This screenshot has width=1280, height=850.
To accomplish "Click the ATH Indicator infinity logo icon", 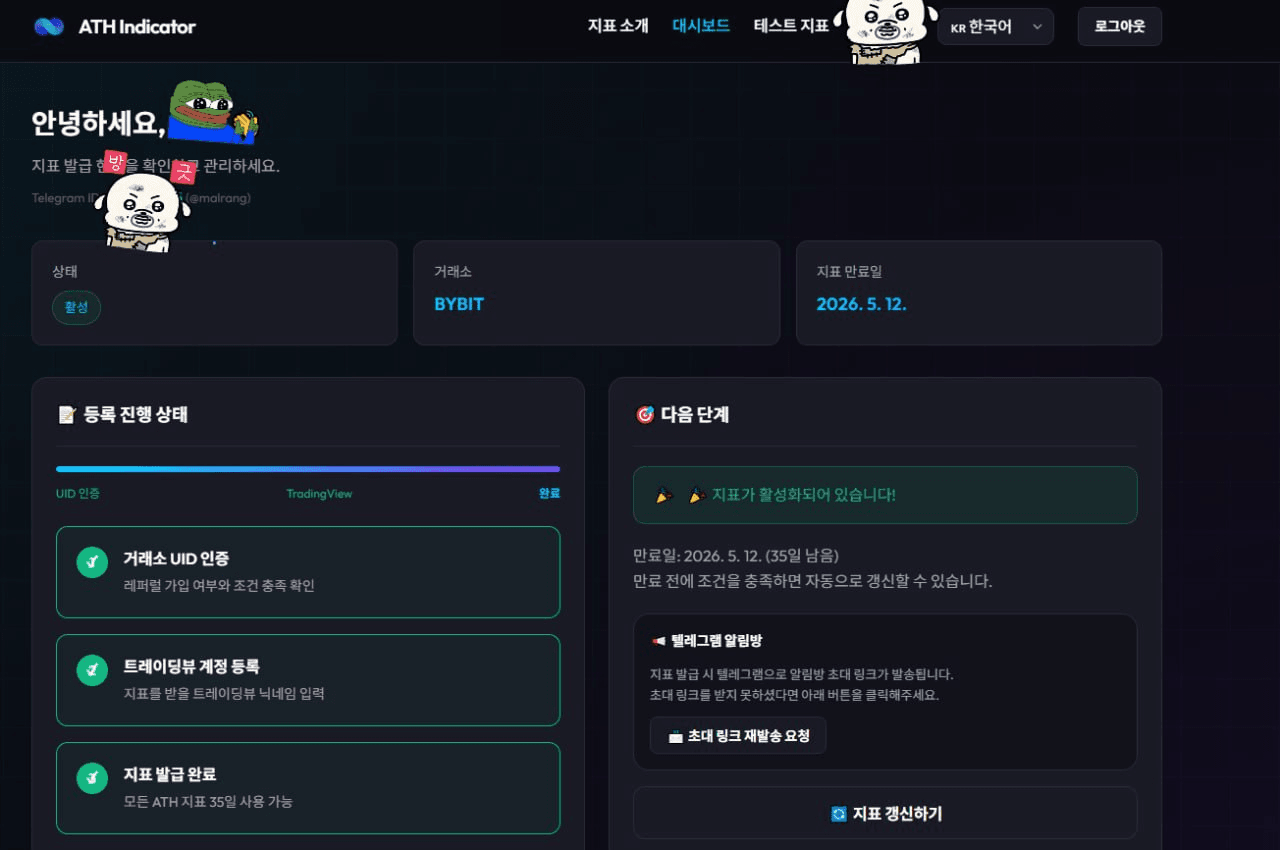I will click(x=49, y=27).
